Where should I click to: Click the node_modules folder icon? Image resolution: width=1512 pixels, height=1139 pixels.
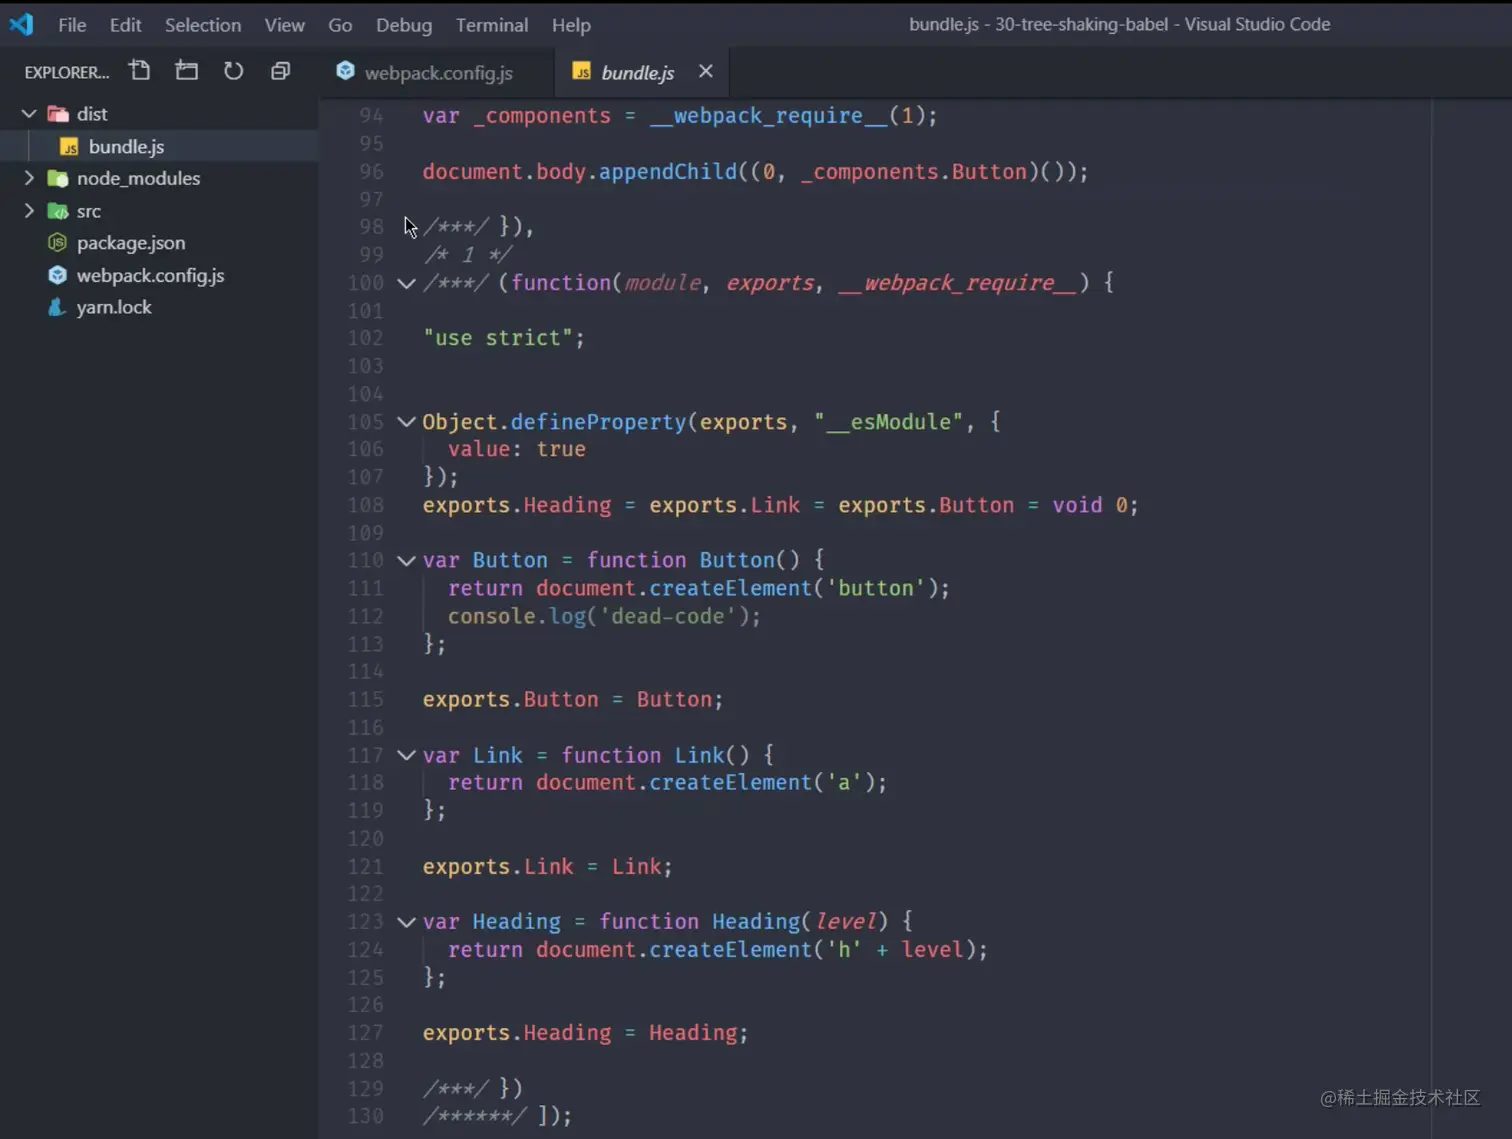coord(58,179)
